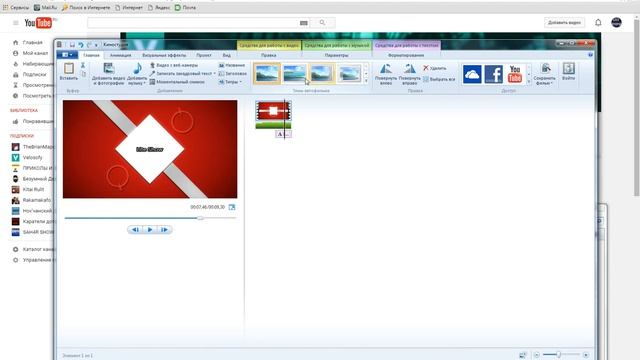The width and height of the screenshot is (640, 360).
Task: Click Webcam video (Видео с веб-камеры)
Action: pos(174,65)
